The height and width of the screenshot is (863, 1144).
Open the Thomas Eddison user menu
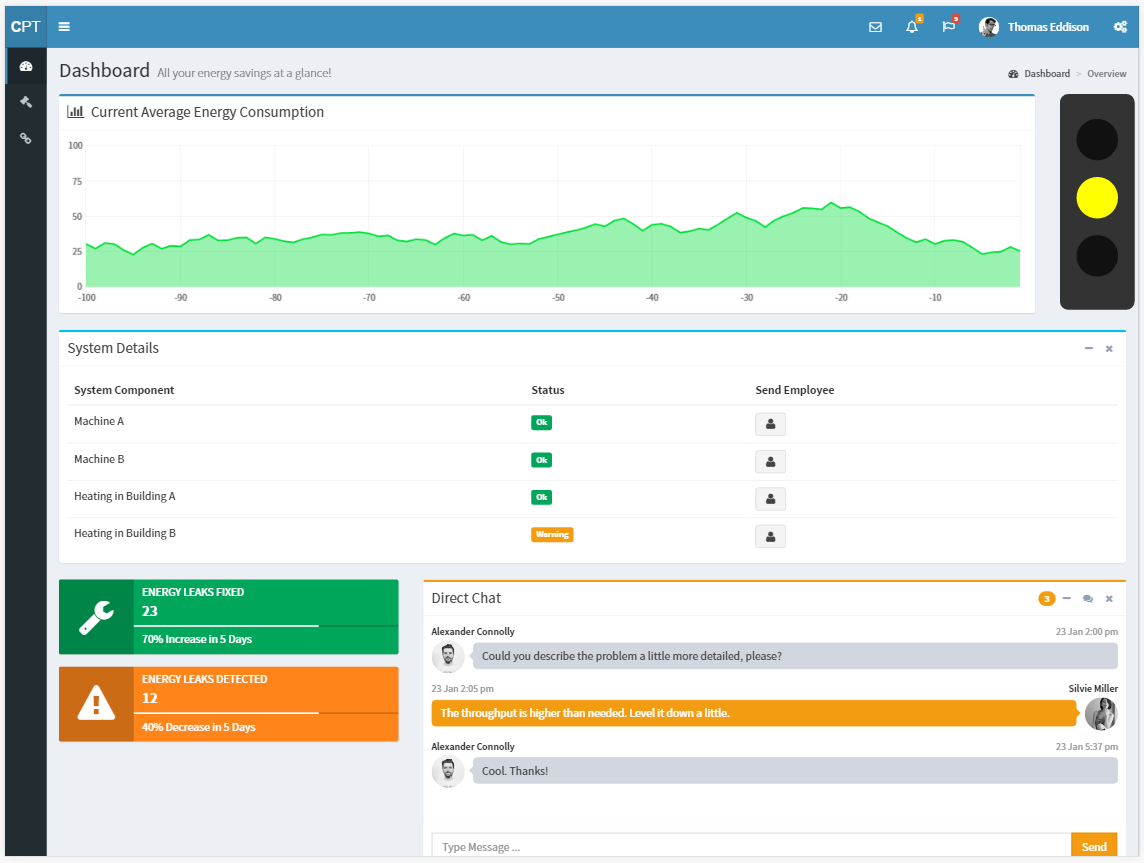pos(1034,27)
